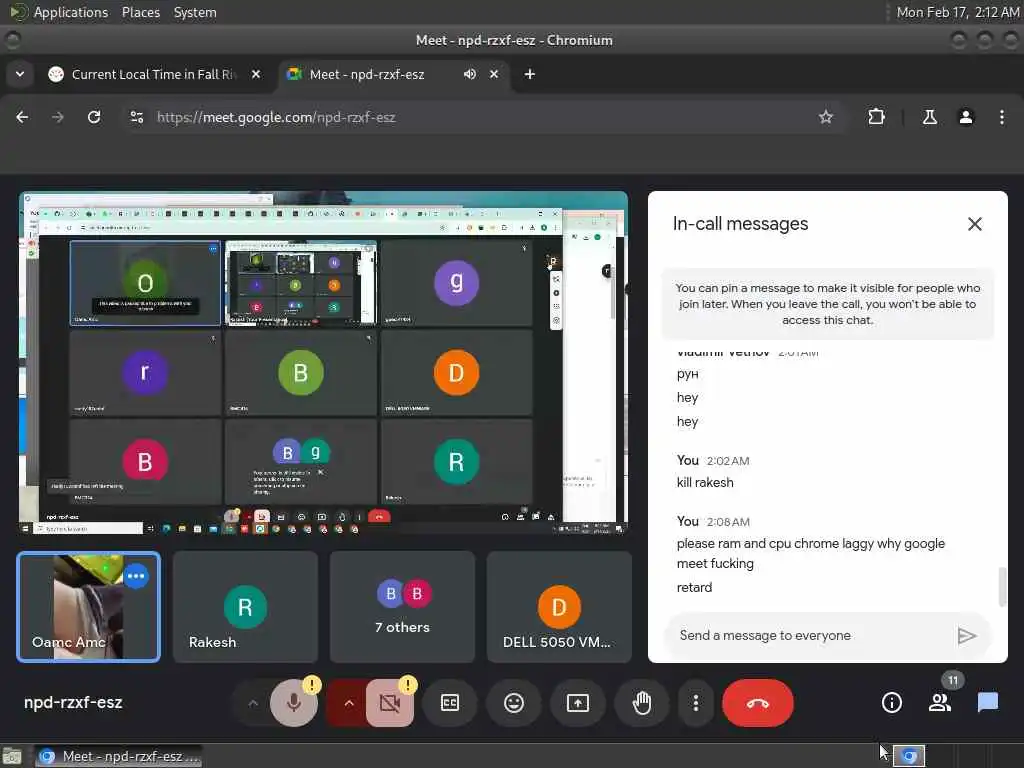Select the Oamc Amc participant tile
This screenshot has height=768, width=1024.
[89, 607]
